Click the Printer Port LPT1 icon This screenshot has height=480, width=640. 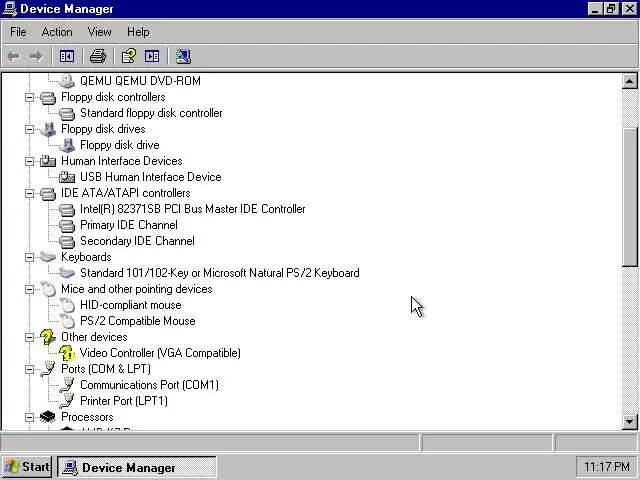tap(67, 401)
